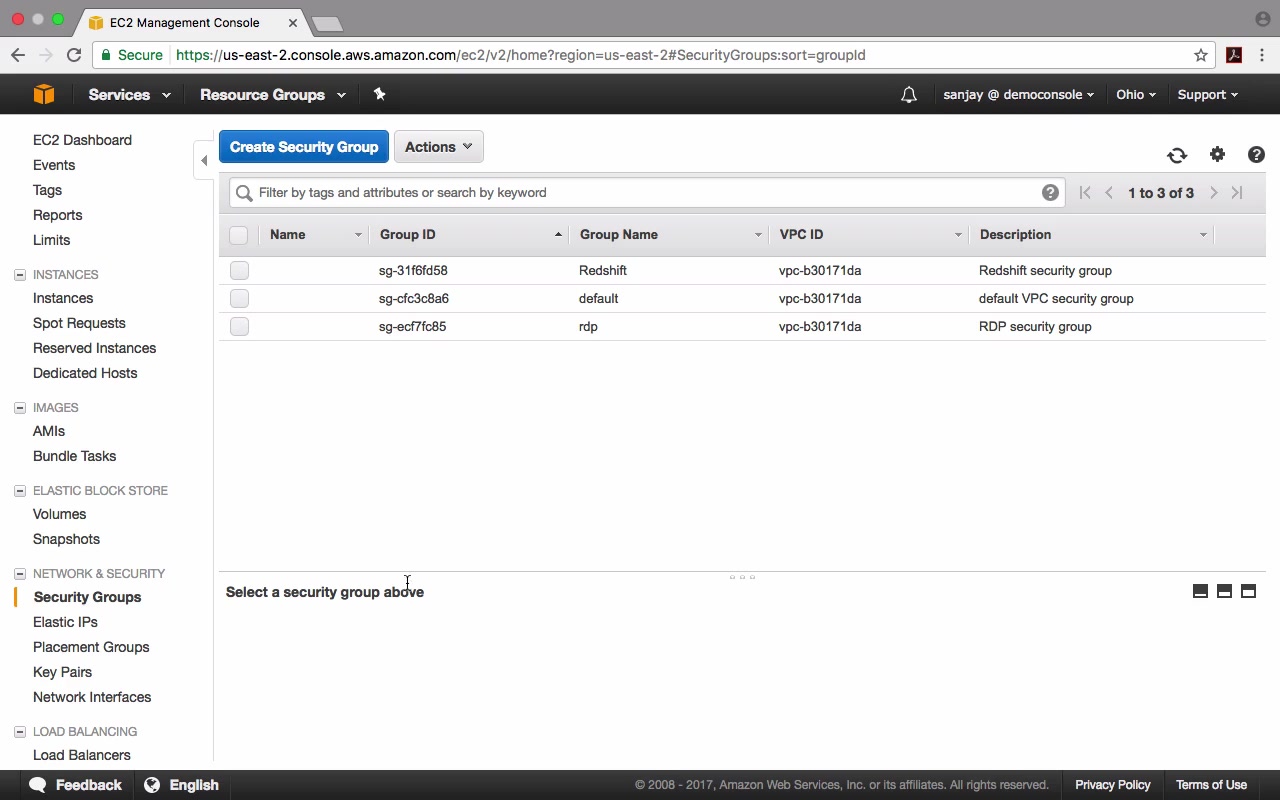Go to Instances in sidebar

click(63, 298)
